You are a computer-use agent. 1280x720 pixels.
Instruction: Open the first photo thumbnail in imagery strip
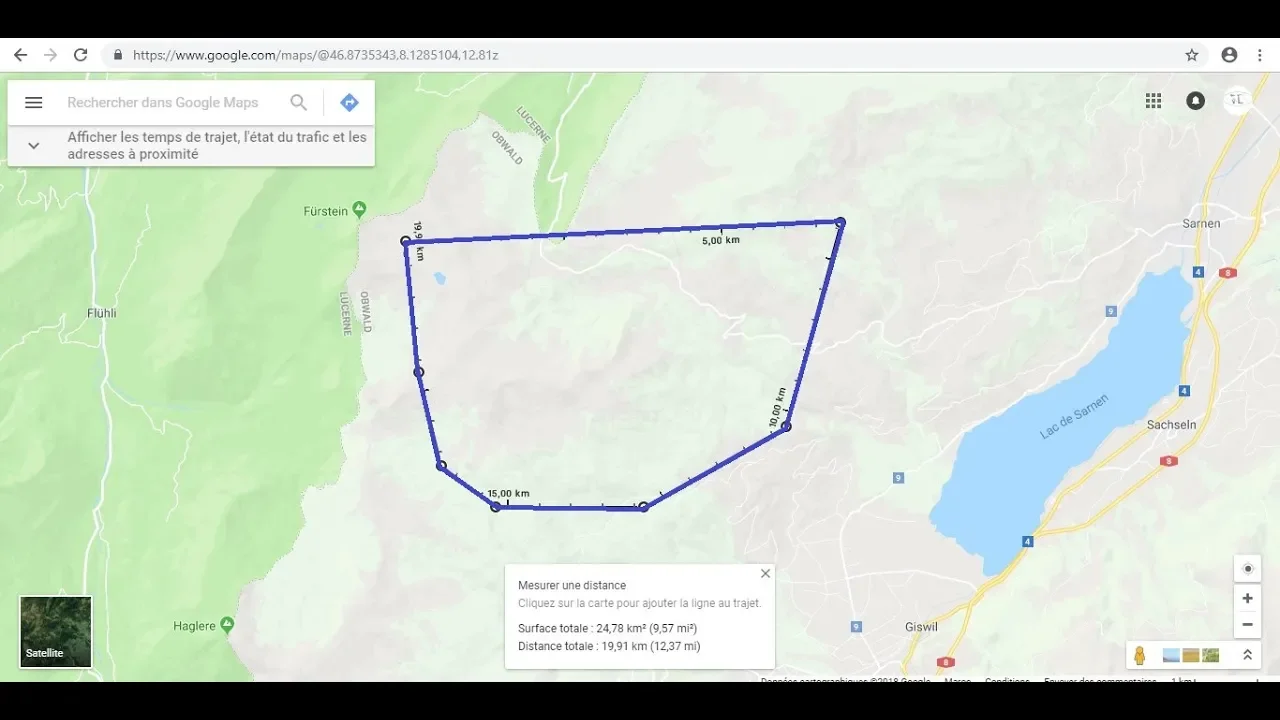[1171, 655]
